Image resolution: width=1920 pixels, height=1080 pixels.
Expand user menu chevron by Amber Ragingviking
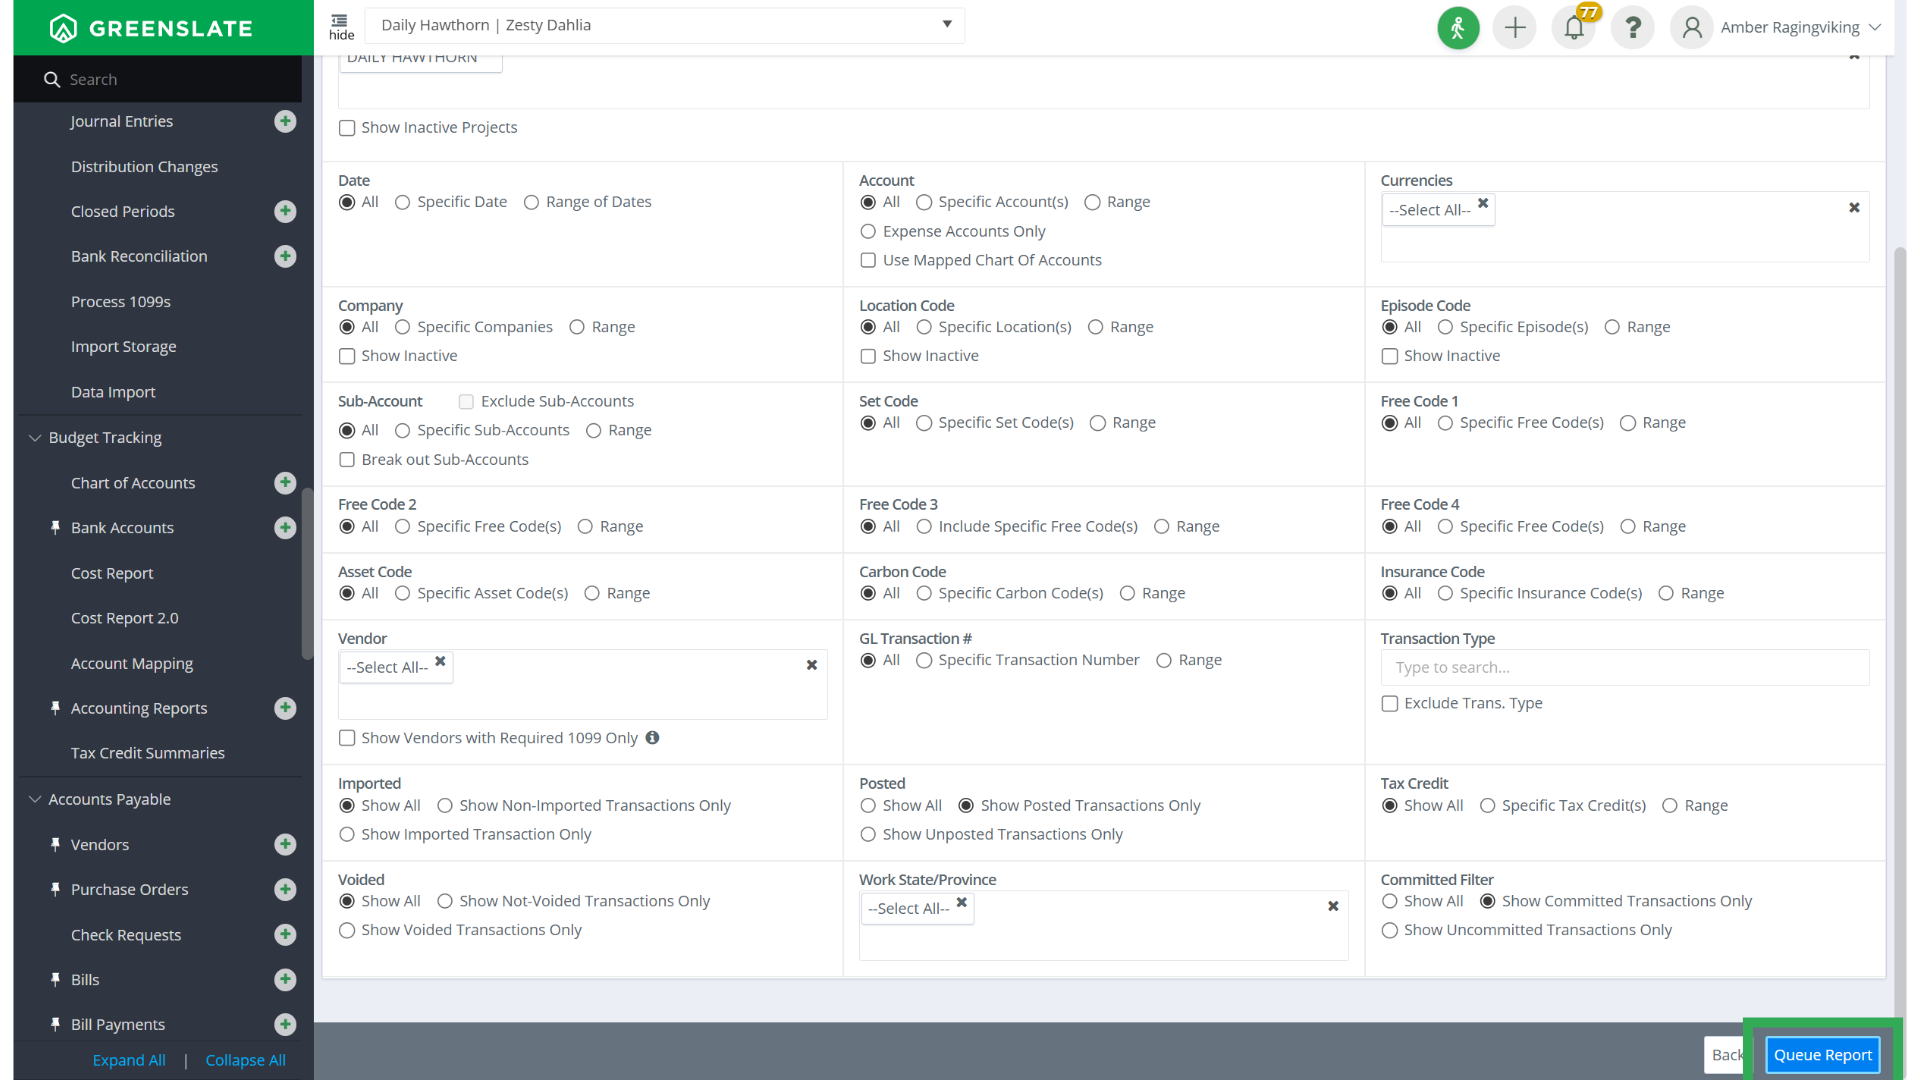pos(1875,27)
